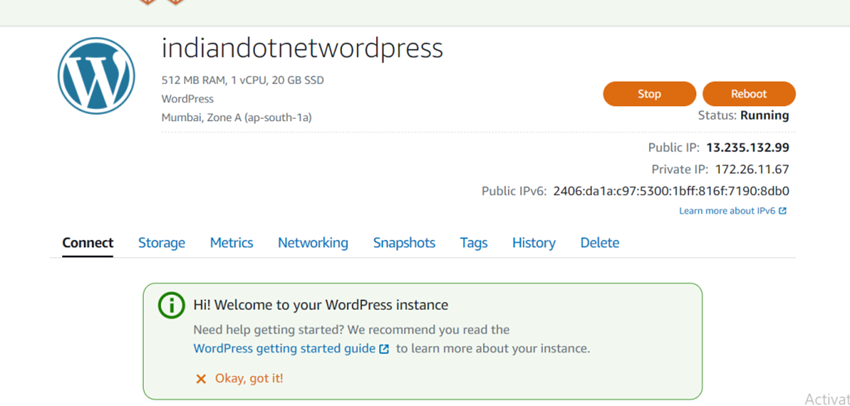Screen dimensions: 850x406
Task: Go to the Networking tab
Action: pyautogui.click(x=313, y=243)
